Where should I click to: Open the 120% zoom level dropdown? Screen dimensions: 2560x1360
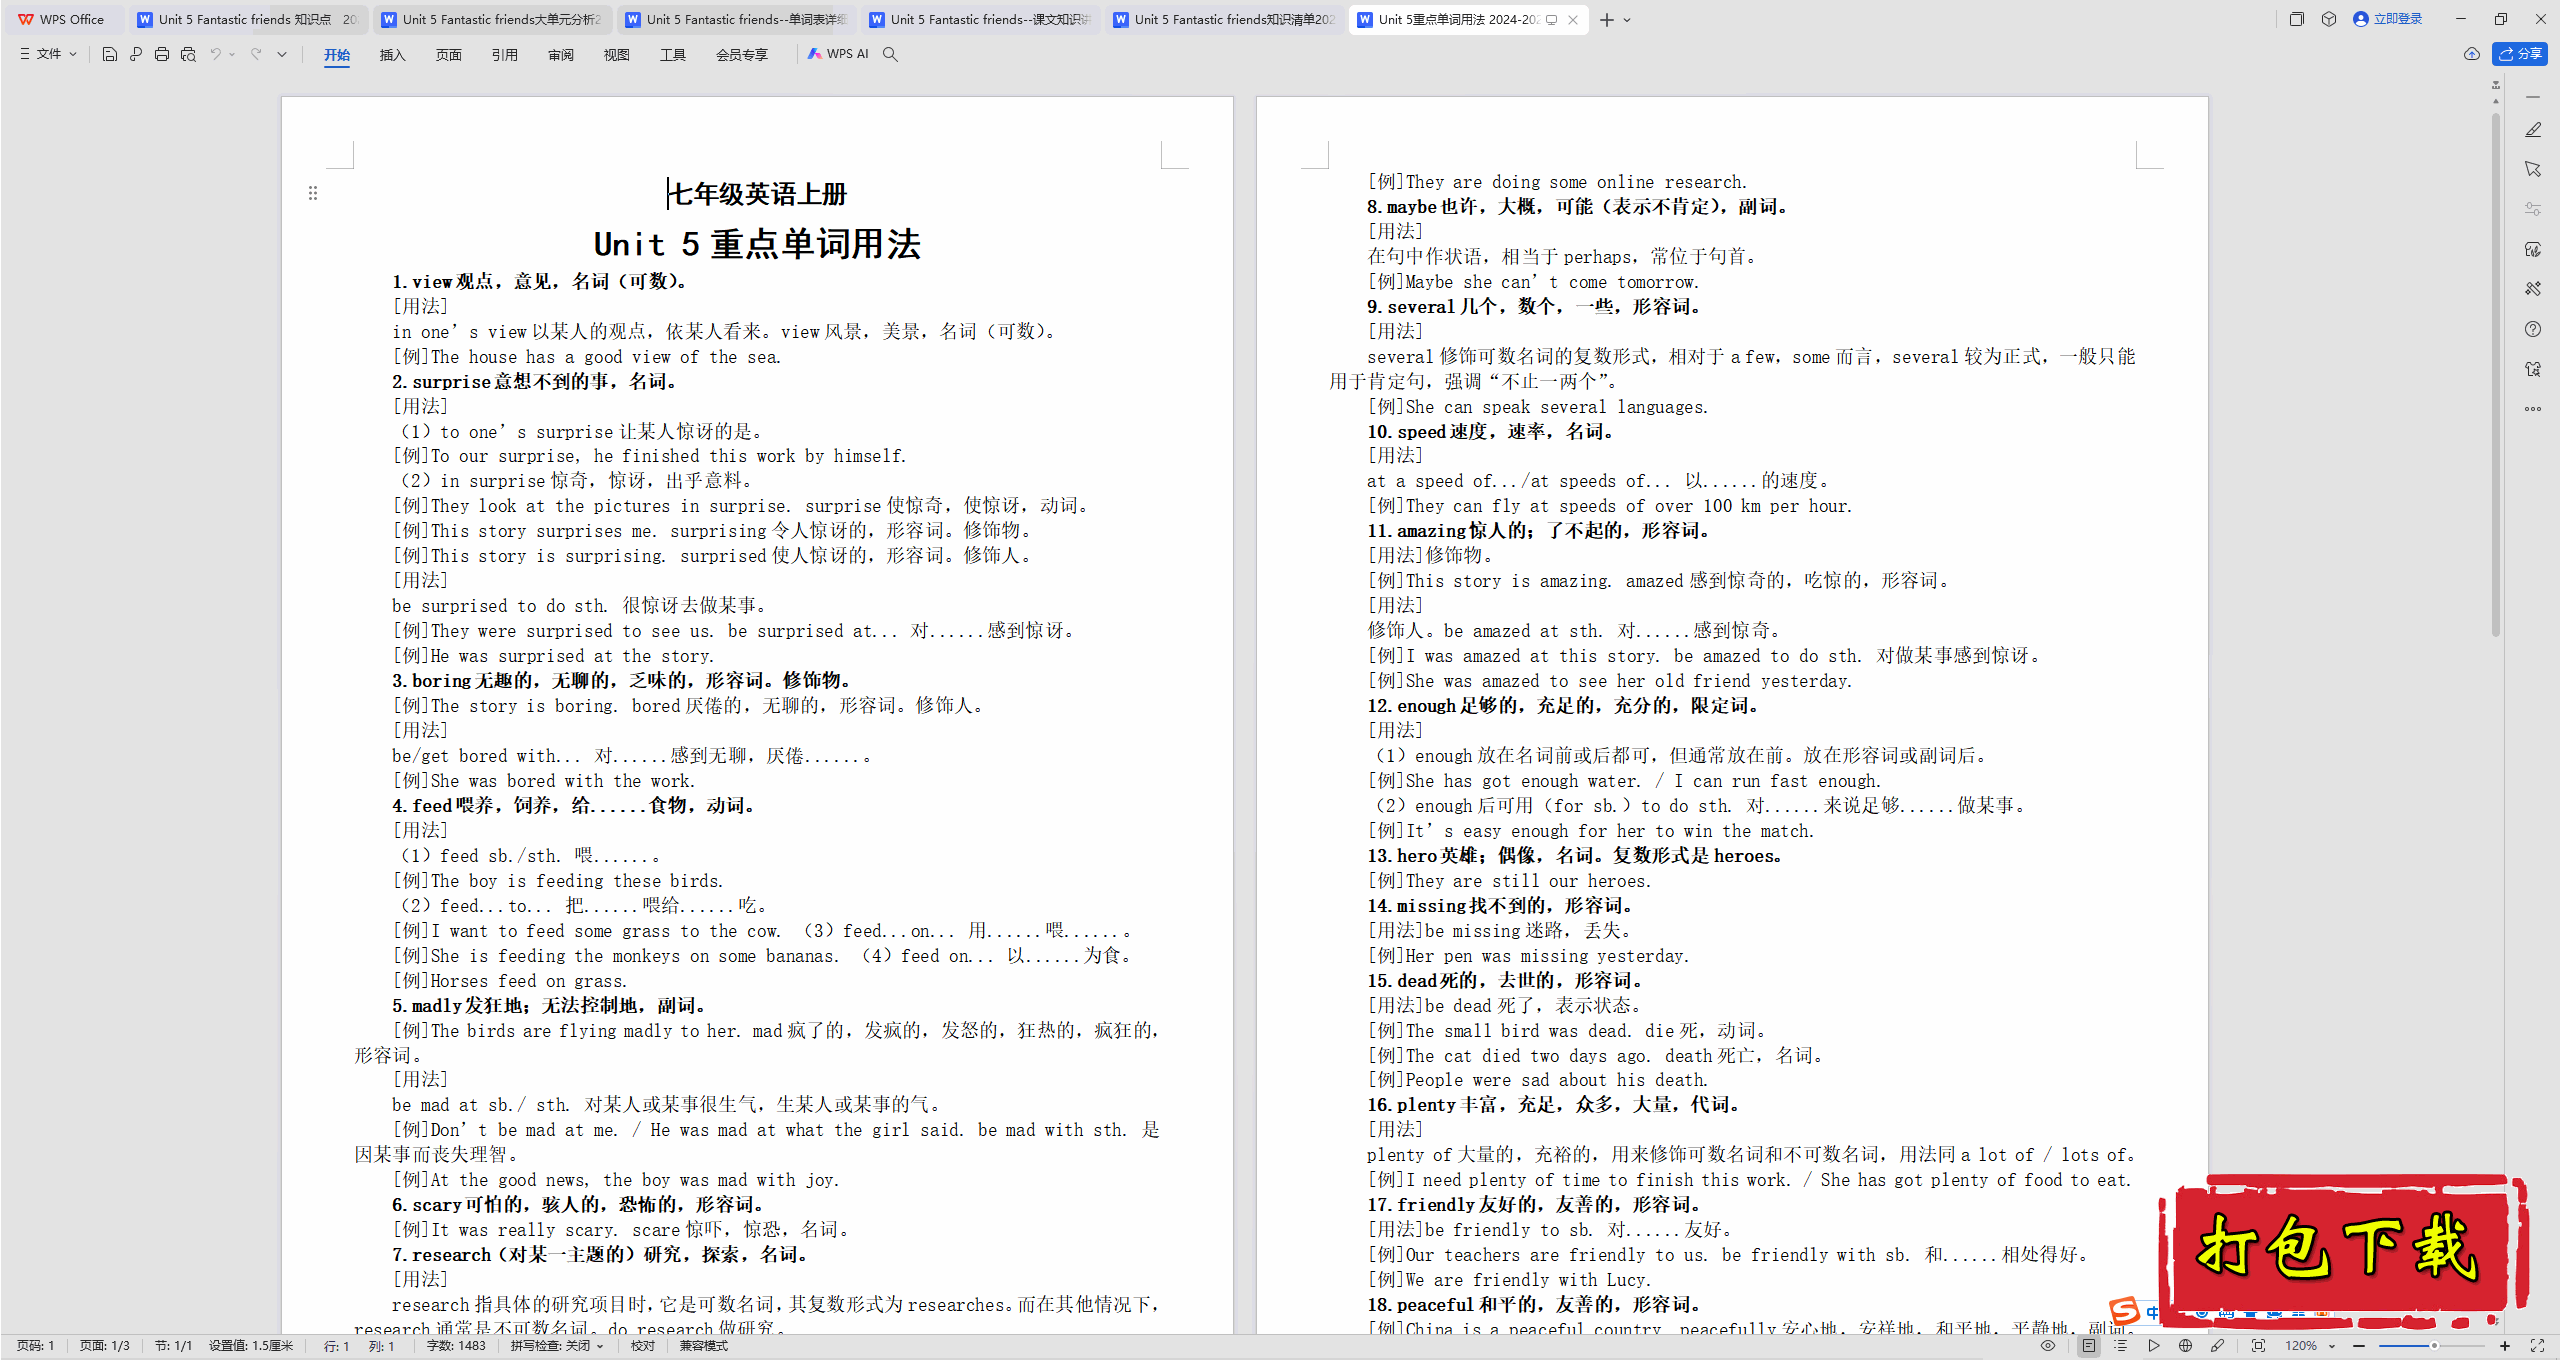pyautogui.click(x=2310, y=1346)
